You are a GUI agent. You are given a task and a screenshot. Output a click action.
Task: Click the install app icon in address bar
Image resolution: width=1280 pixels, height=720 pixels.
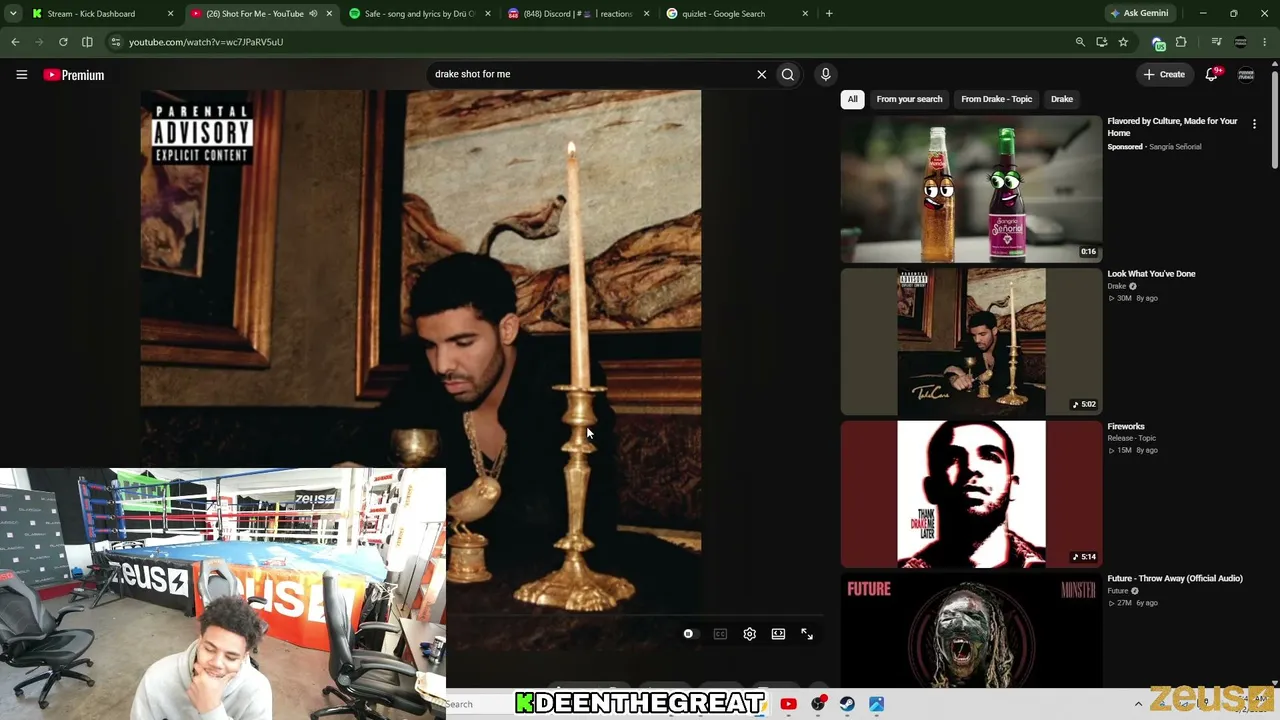1101,42
